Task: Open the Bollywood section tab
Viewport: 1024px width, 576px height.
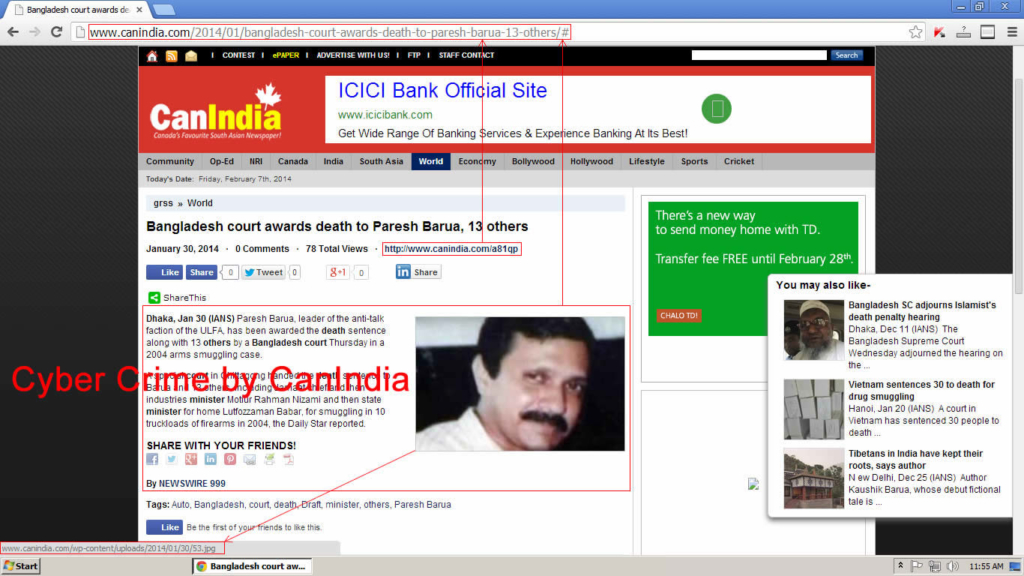Action: click(533, 161)
